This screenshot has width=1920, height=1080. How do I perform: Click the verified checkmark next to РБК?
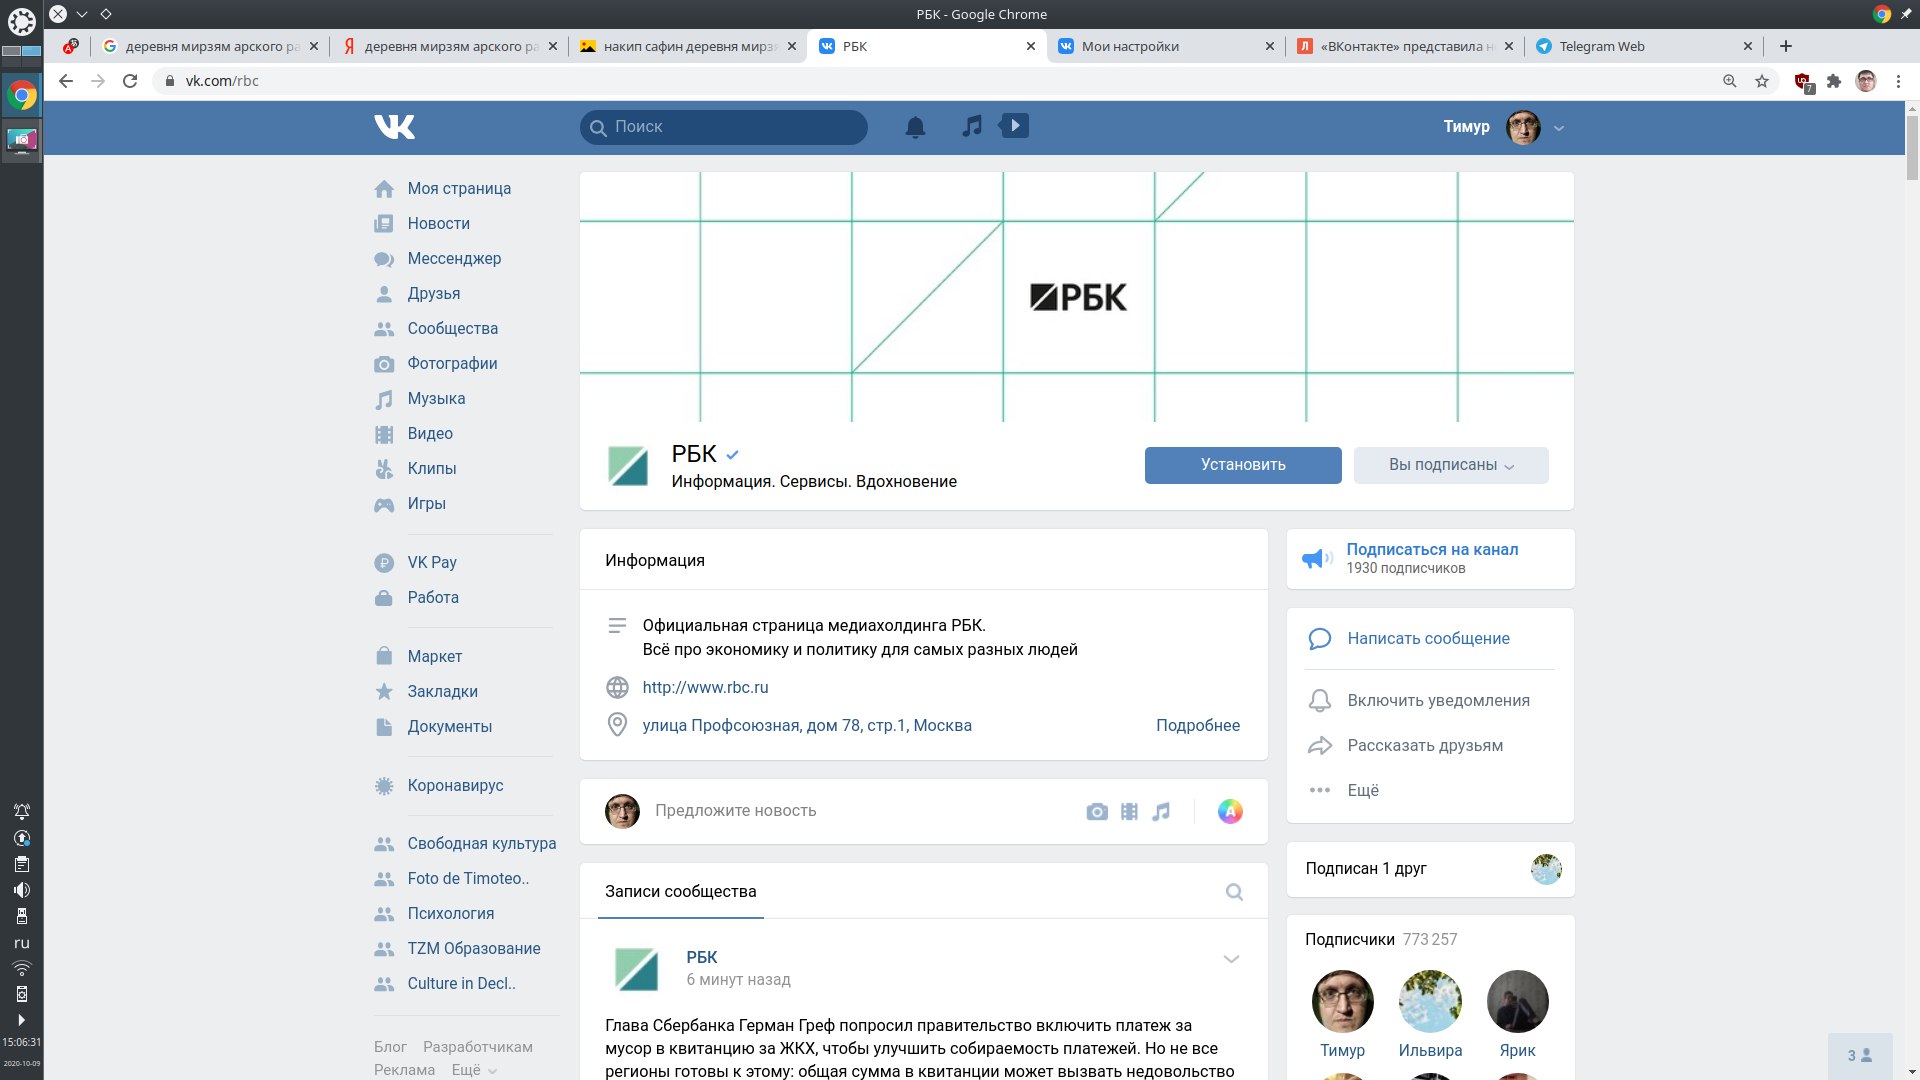732,455
